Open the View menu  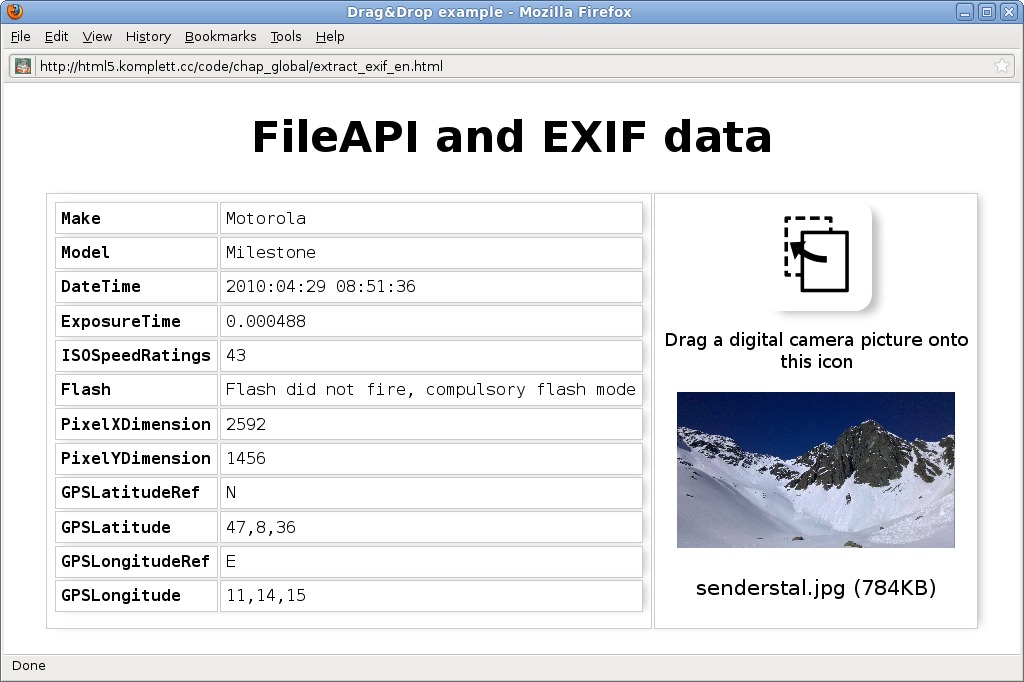click(97, 36)
